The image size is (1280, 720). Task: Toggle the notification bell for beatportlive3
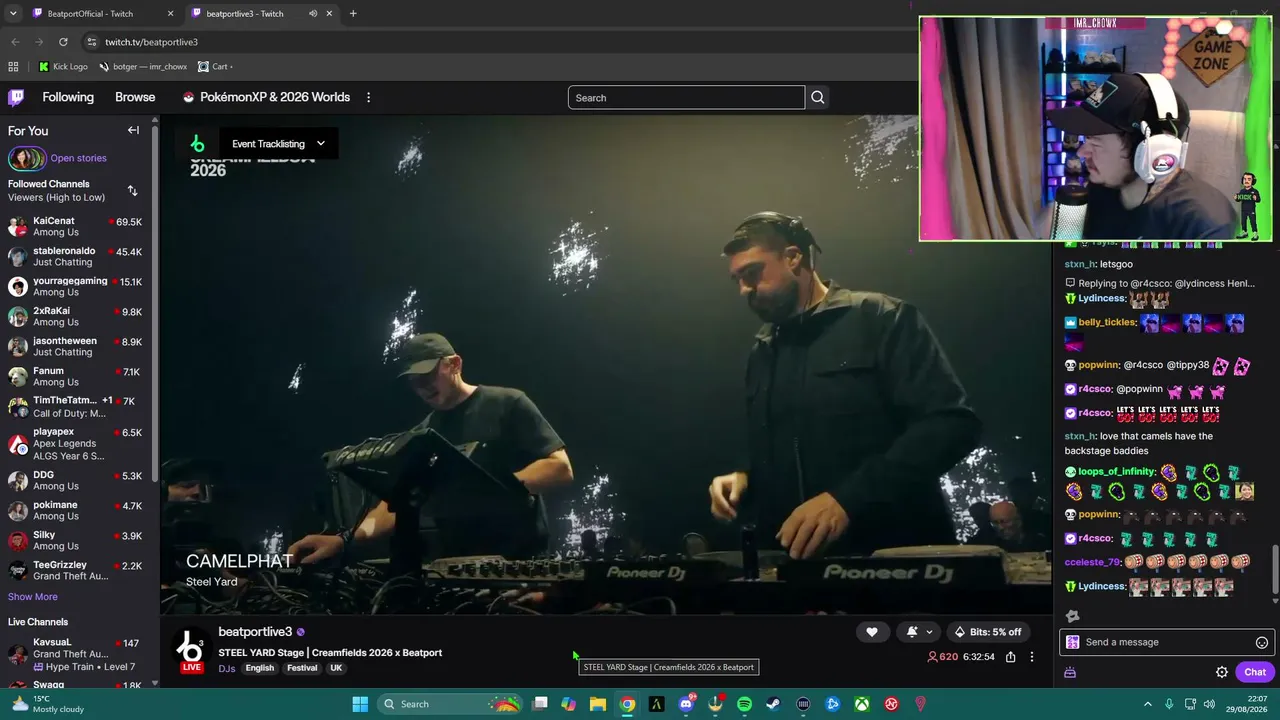coord(912,632)
